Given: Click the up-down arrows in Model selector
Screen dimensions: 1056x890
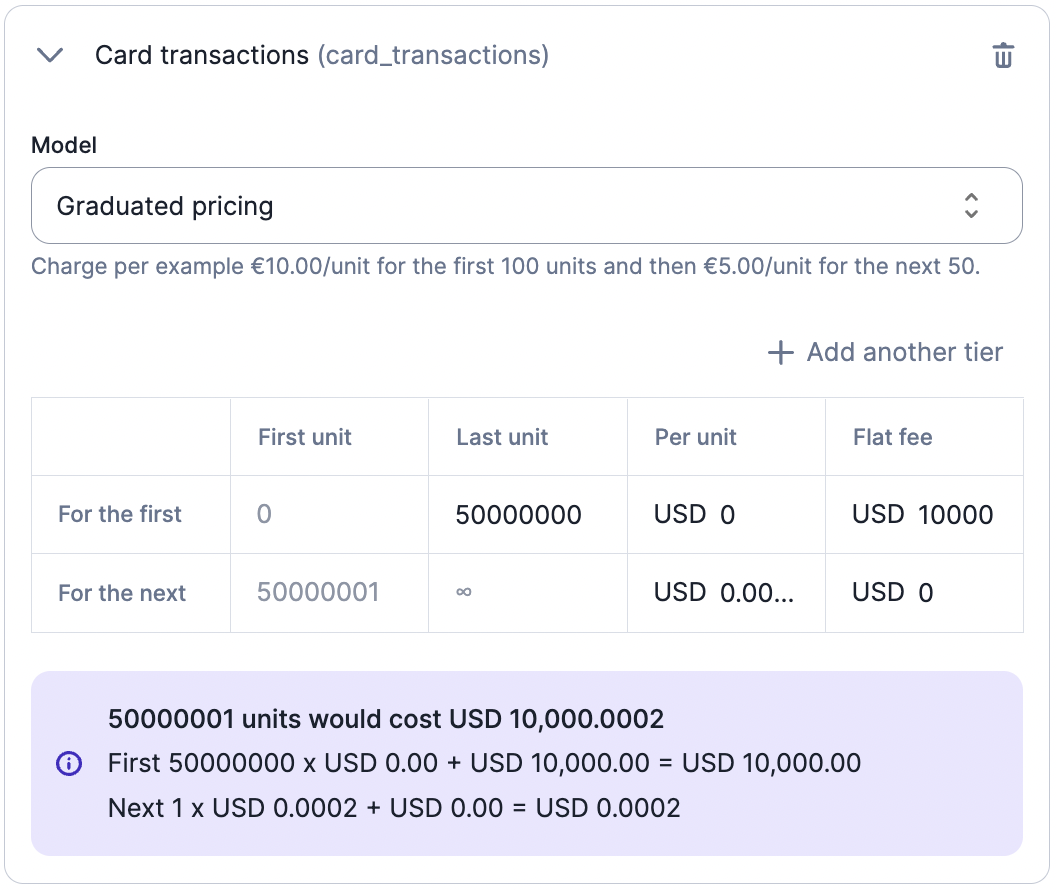Looking at the screenshot, I should (971, 206).
